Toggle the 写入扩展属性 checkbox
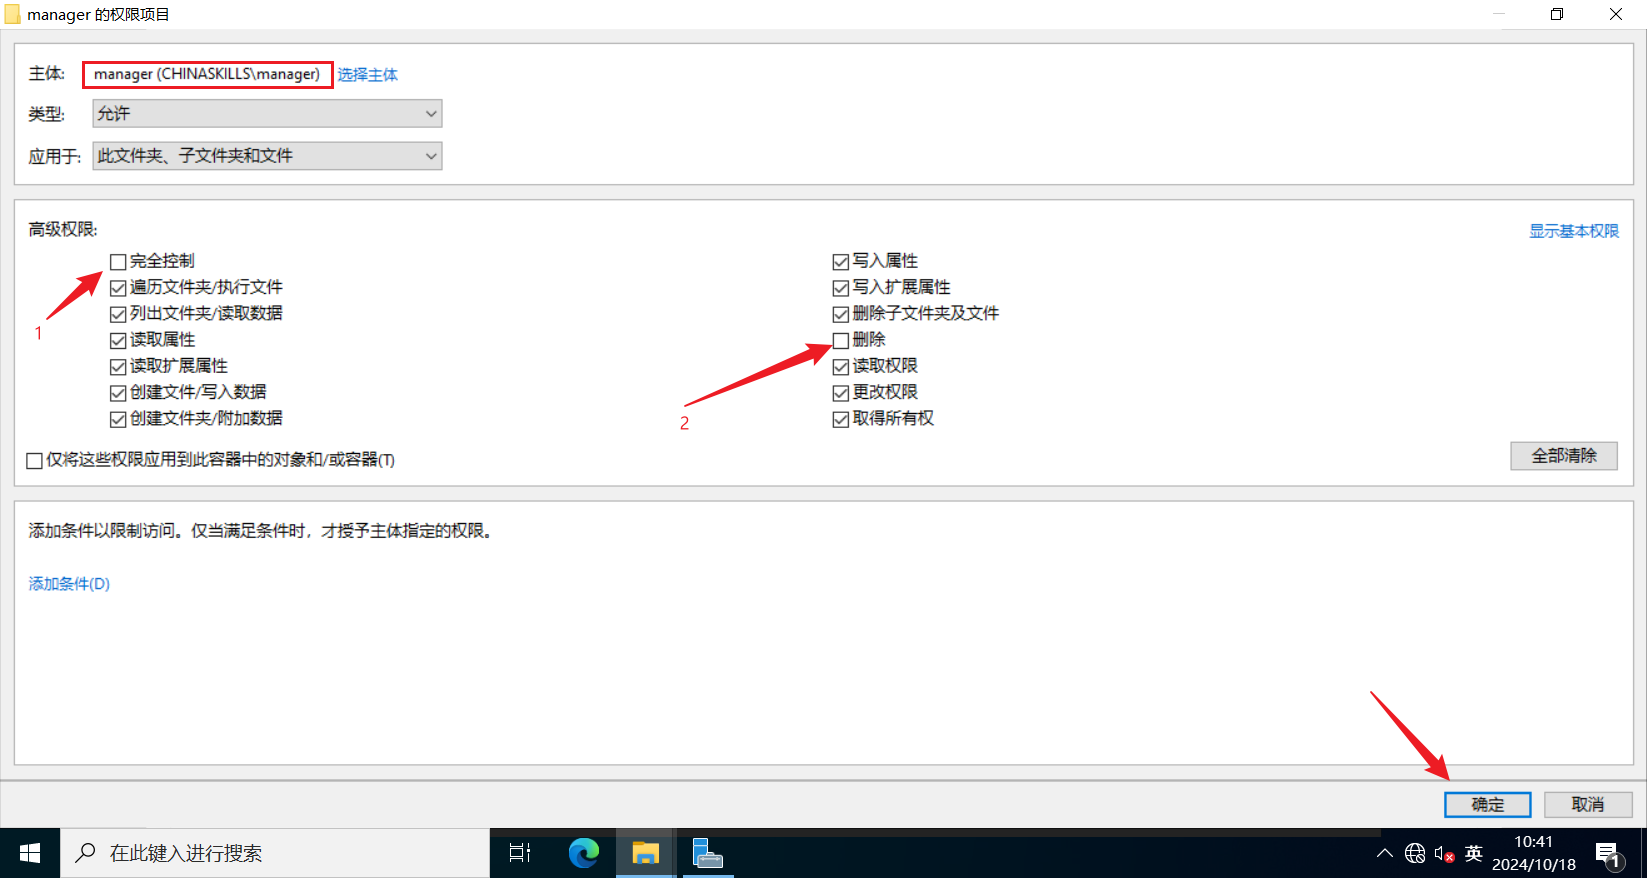The height and width of the screenshot is (878, 1647). [841, 288]
